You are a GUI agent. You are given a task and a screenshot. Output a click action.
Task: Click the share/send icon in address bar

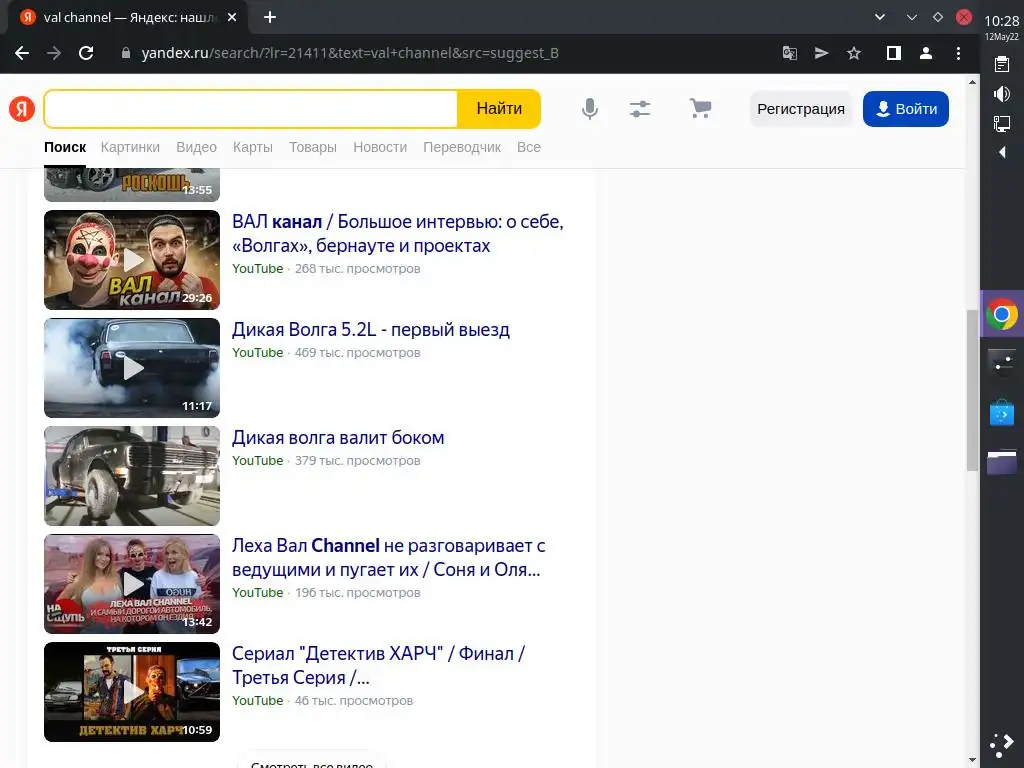pos(822,53)
